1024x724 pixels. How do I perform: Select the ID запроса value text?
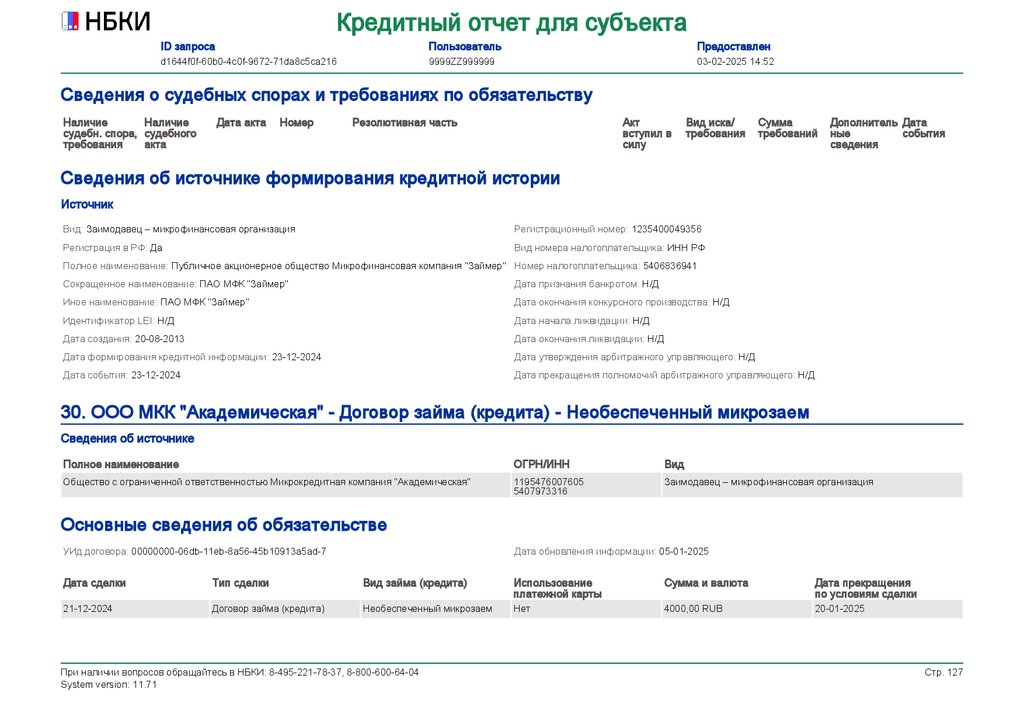click(x=249, y=61)
